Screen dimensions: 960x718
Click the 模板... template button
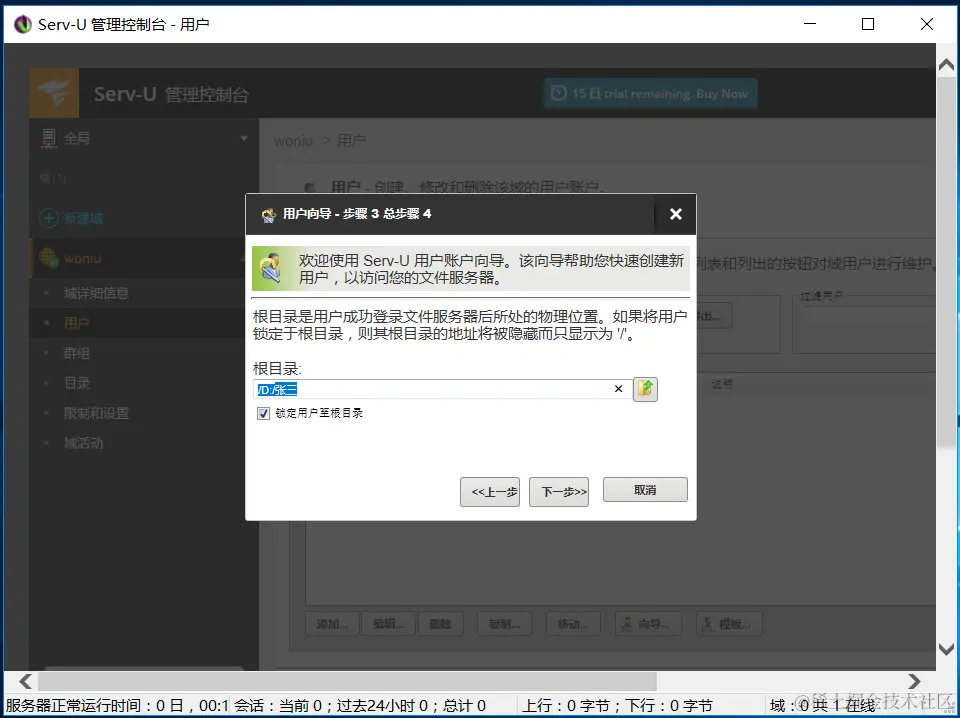[729, 624]
